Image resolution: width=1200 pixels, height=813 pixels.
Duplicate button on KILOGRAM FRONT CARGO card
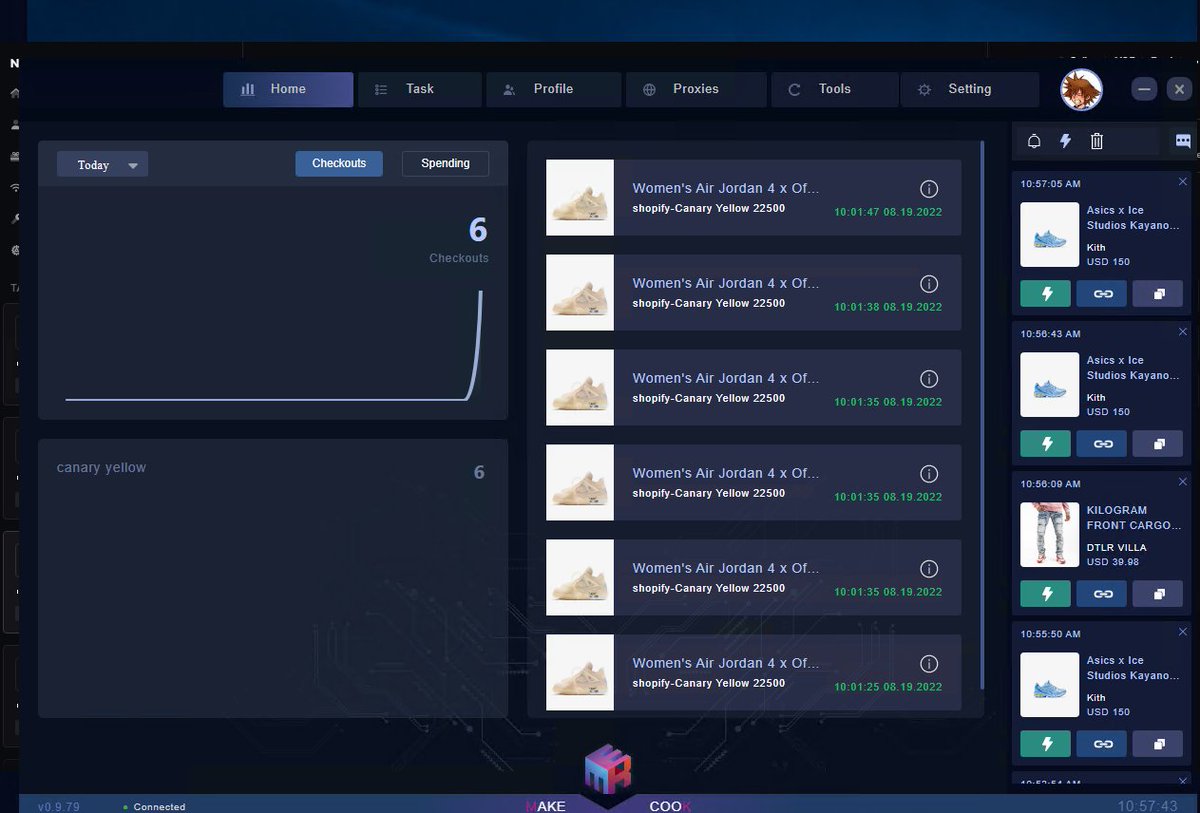tap(1159, 594)
